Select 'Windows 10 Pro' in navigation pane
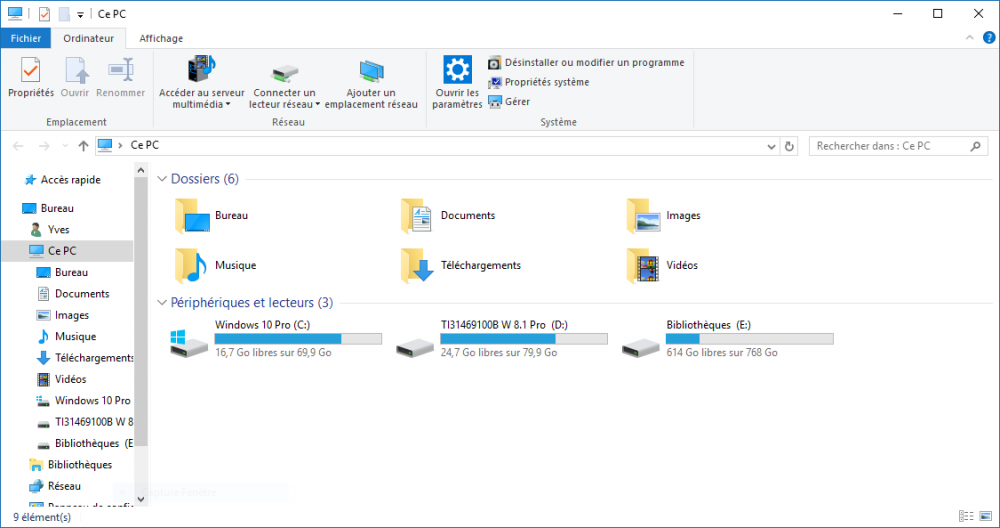 [84, 400]
